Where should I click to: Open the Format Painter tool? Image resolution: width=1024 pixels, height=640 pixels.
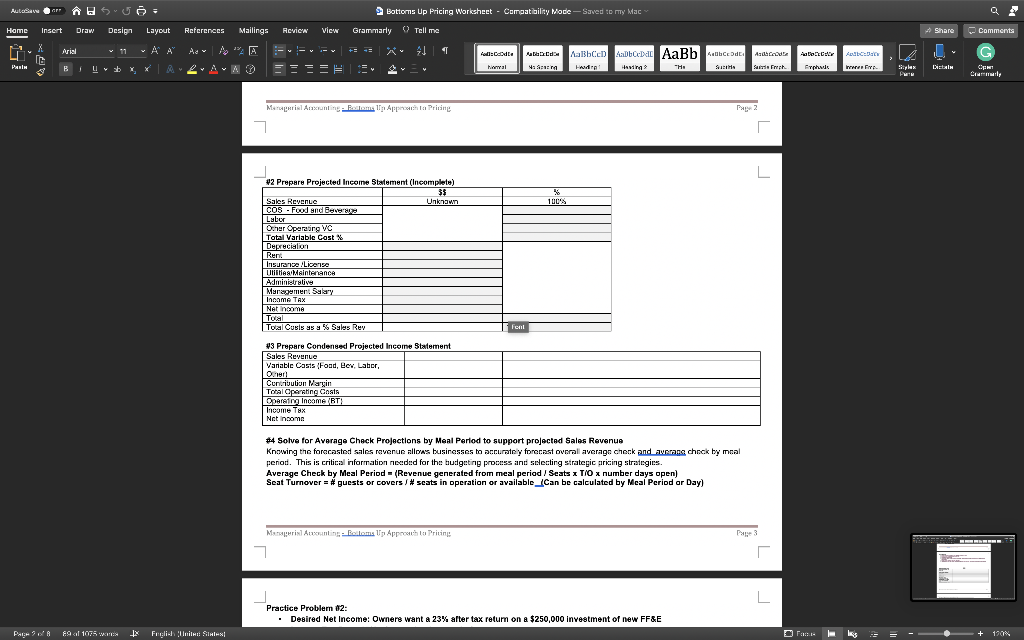[41, 71]
